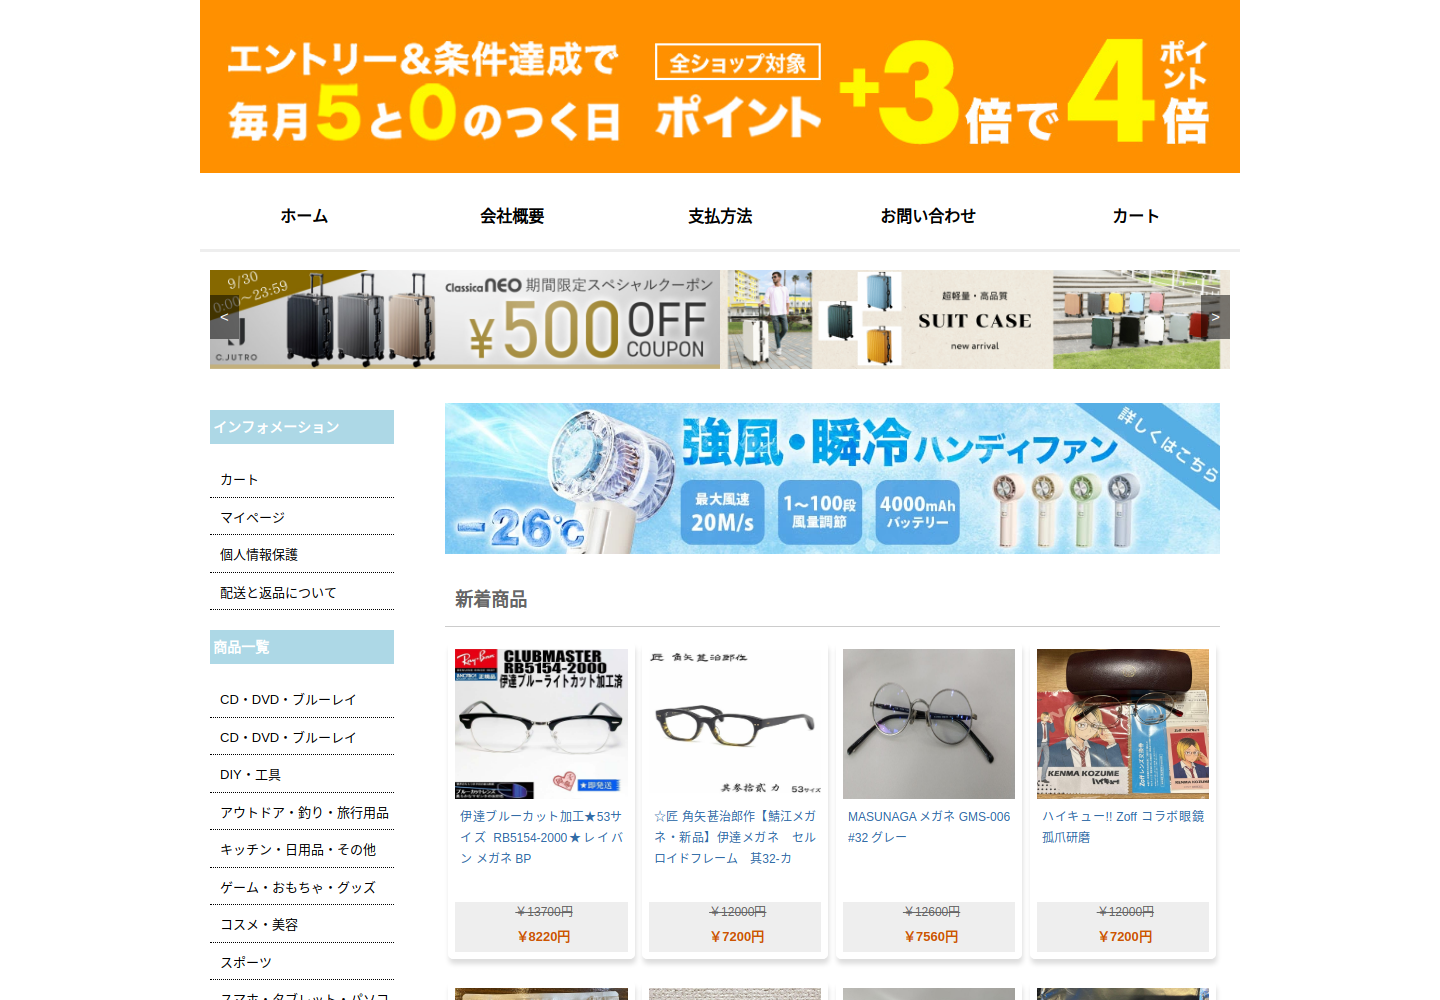Select first CD・DVD・ブルーレイ category
This screenshot has height=1000, width=1440.
point(288,700)
